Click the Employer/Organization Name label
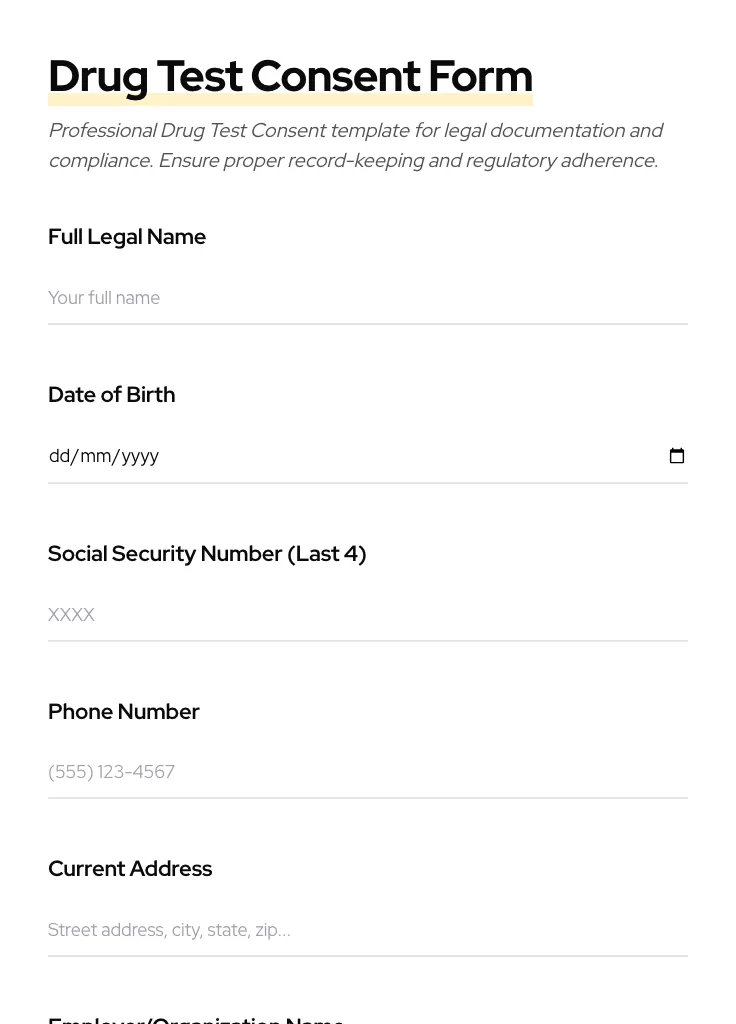736x1024 pixels. click(196, 1020)
